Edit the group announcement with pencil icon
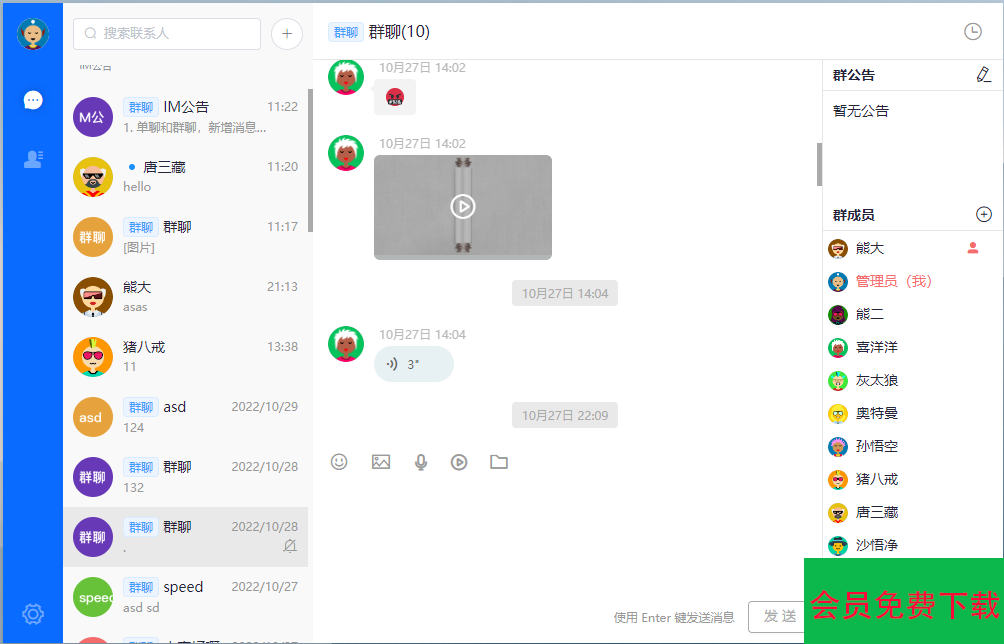The width and height of the screenshot is (1004, 644). pyautogui.click(x=983, y=75)
